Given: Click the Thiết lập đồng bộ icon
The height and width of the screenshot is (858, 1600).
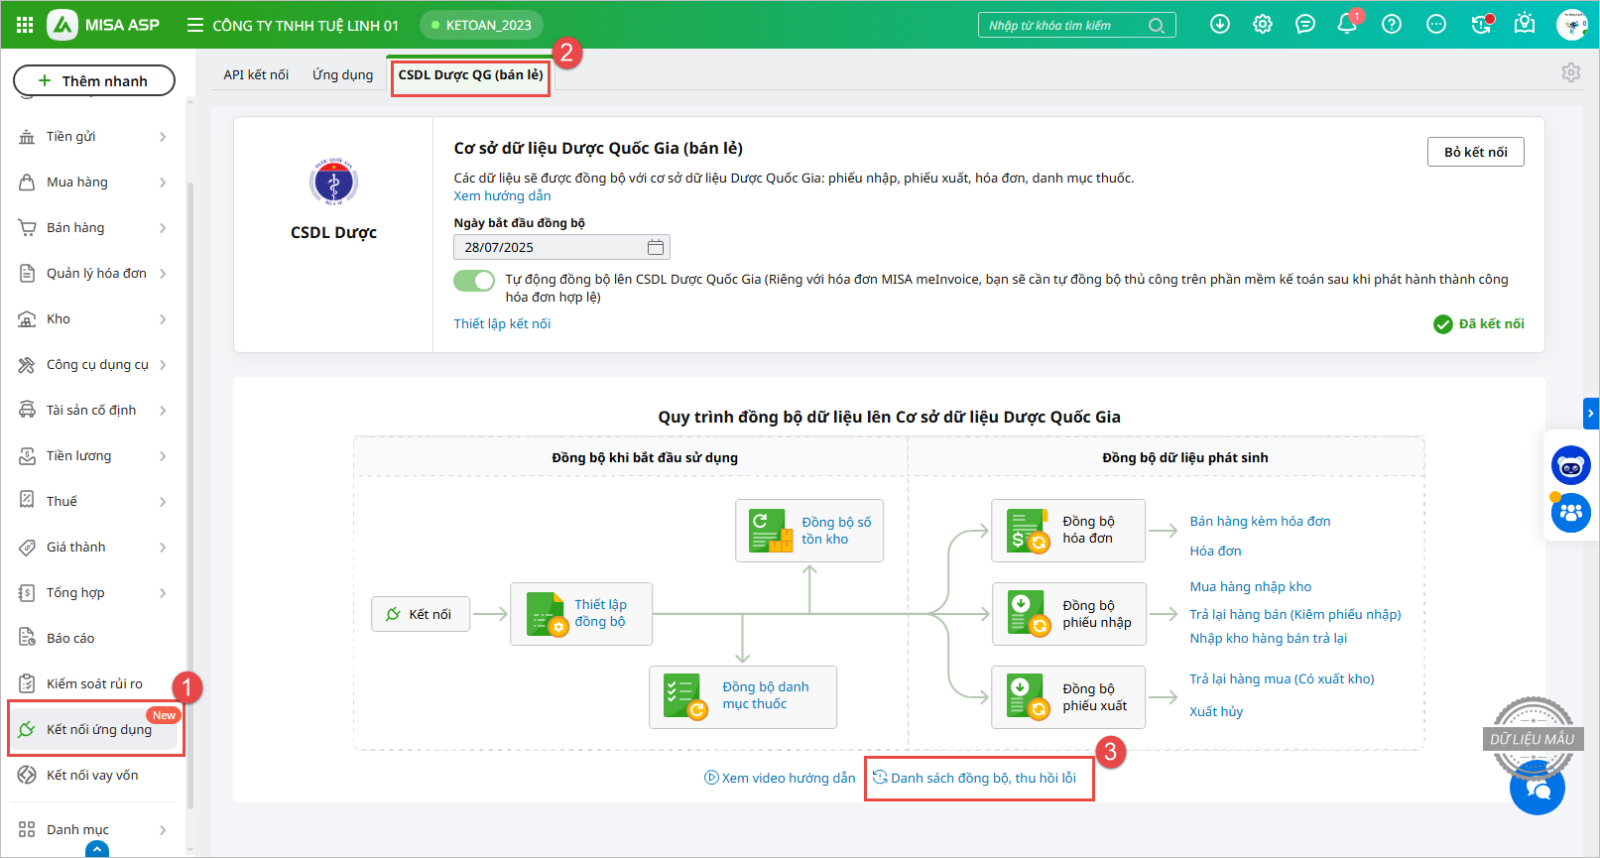Looking at the screenshot, I should point(547,613).
